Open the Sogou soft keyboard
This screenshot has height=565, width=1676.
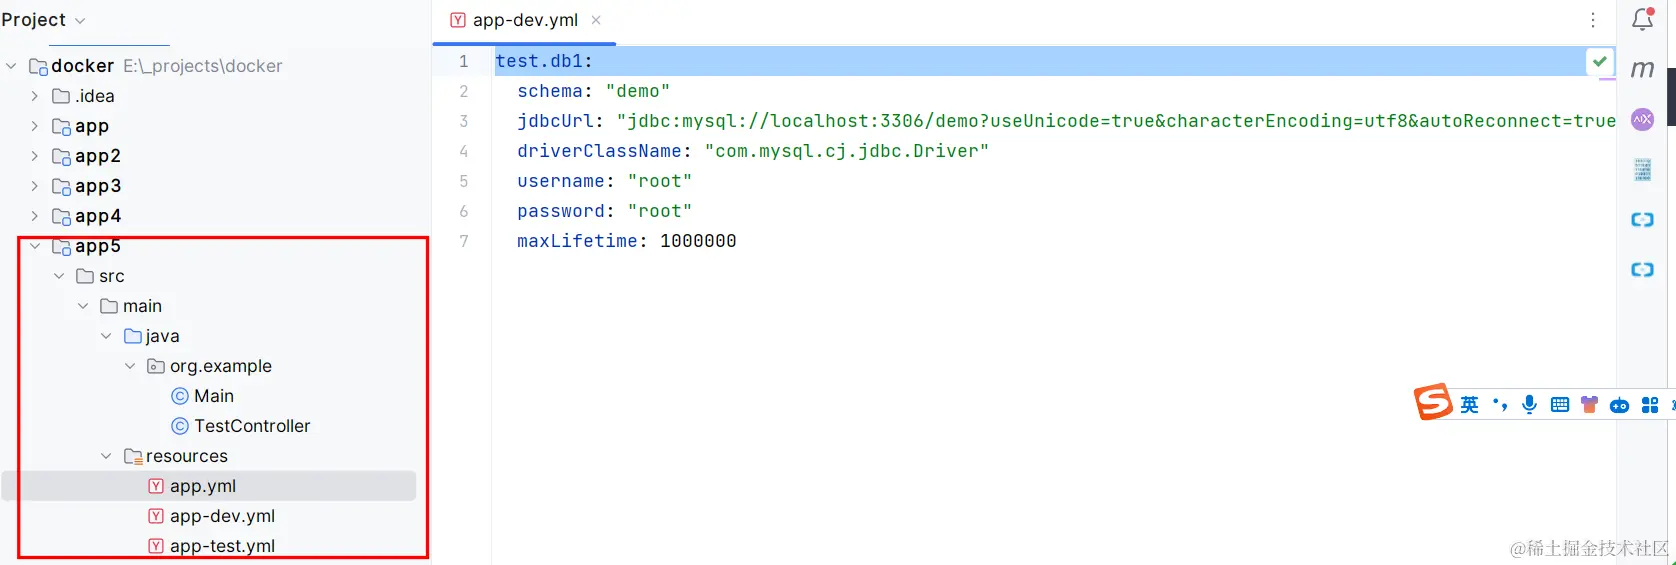point(1559,405)
